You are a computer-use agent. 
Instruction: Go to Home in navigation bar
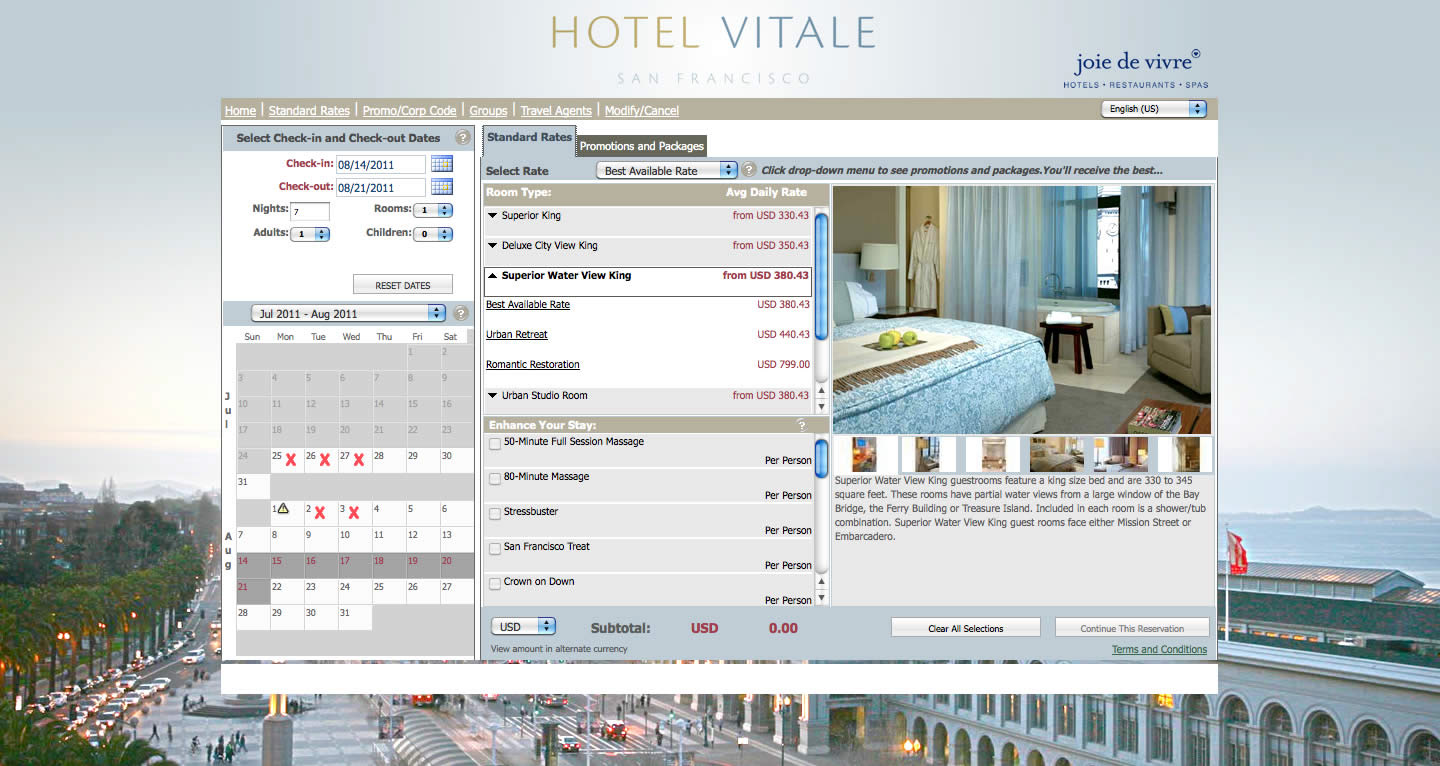coord(240,111)
